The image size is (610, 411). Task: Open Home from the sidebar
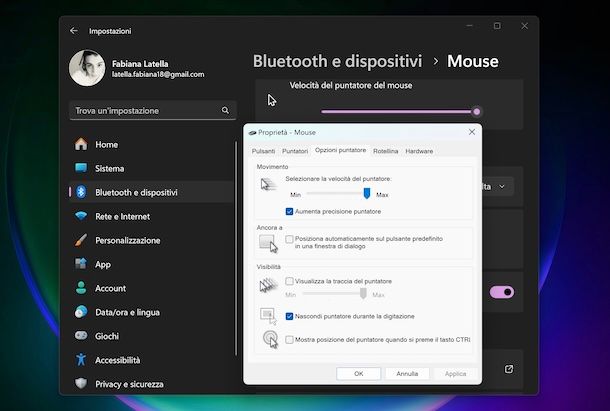pyautogui.click(x=152, y=144)
